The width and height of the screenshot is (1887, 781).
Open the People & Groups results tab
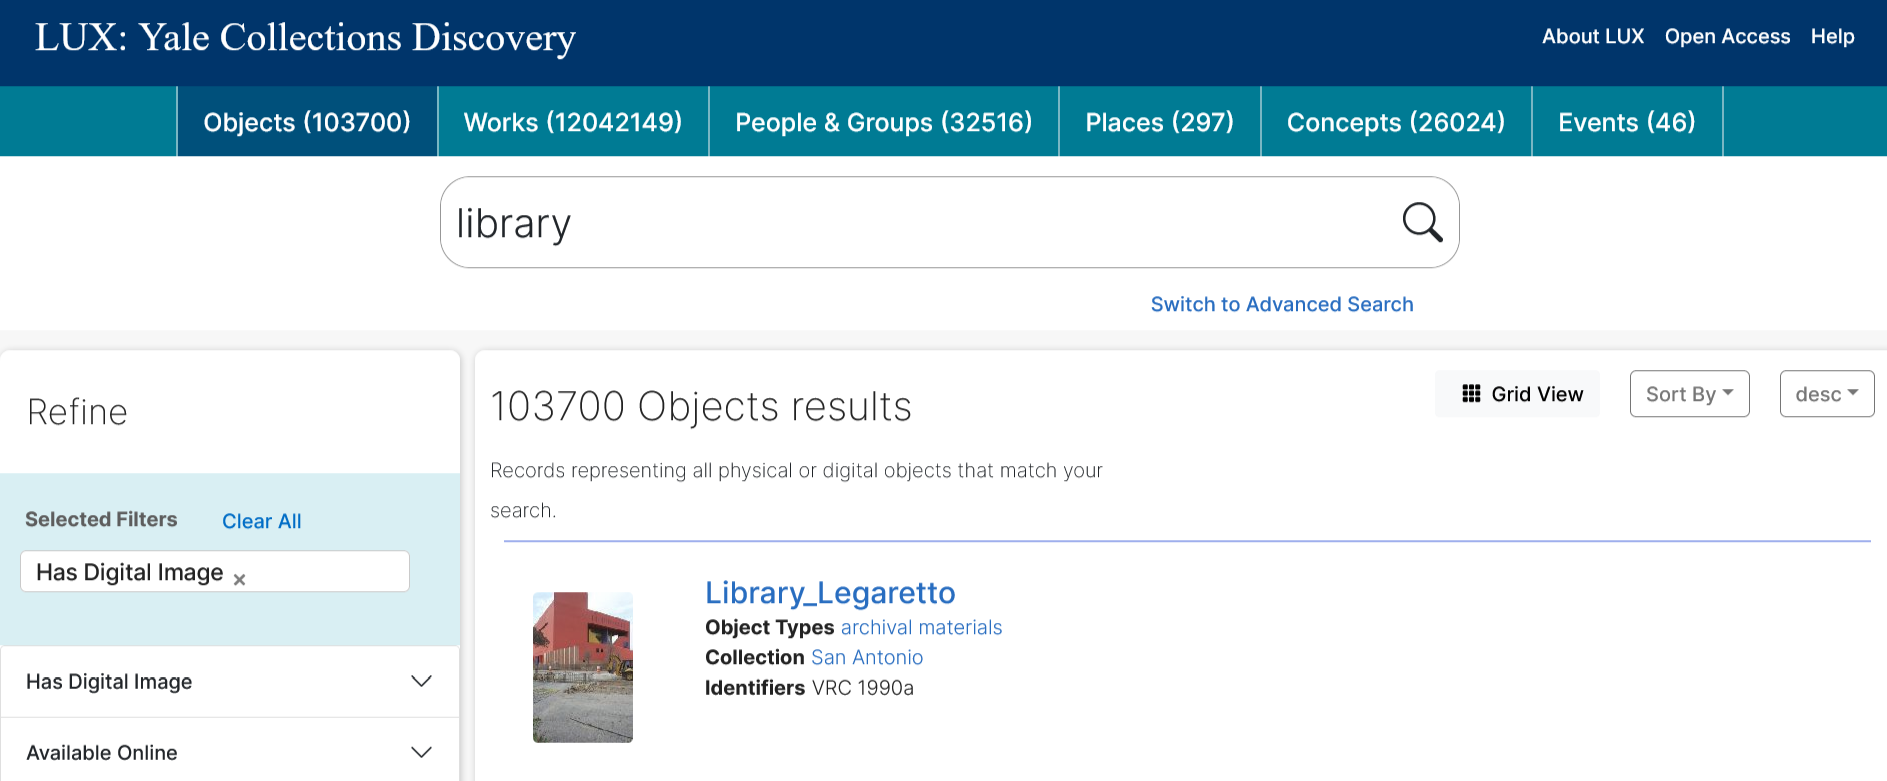click(883, 121)
